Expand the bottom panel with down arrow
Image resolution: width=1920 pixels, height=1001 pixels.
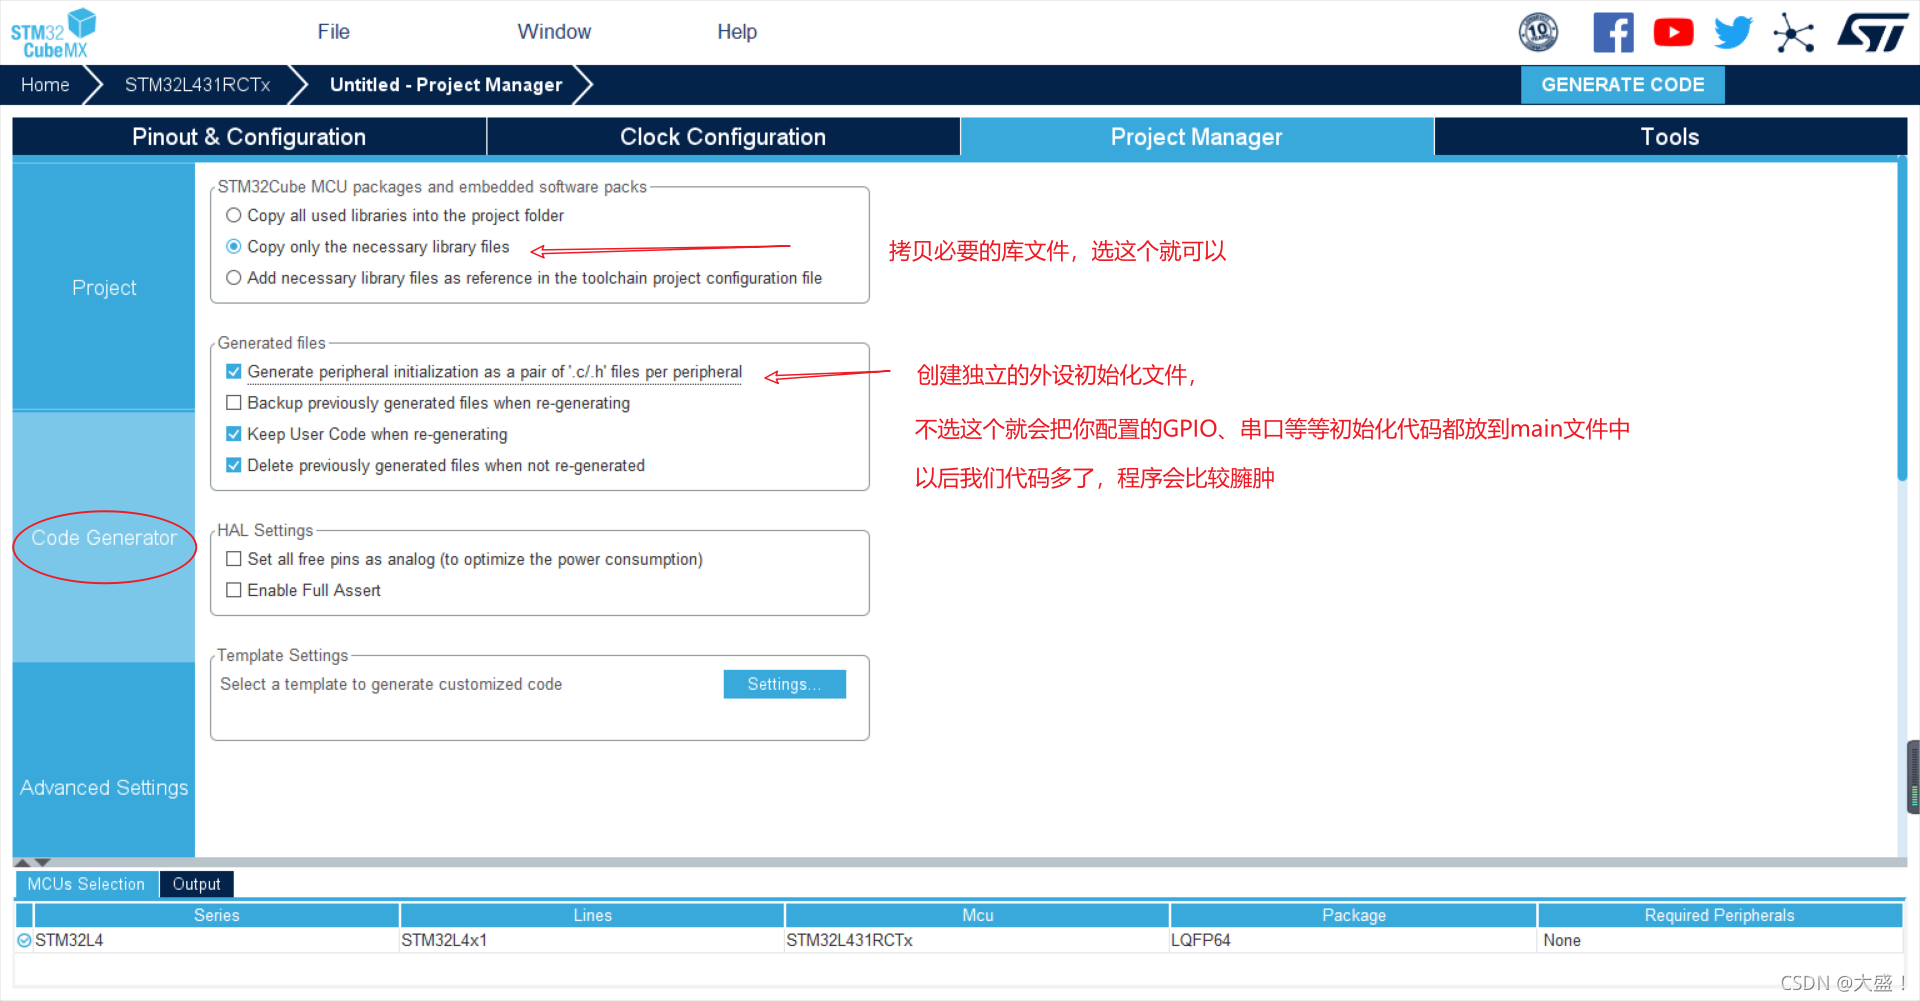[x=42, y=862]
